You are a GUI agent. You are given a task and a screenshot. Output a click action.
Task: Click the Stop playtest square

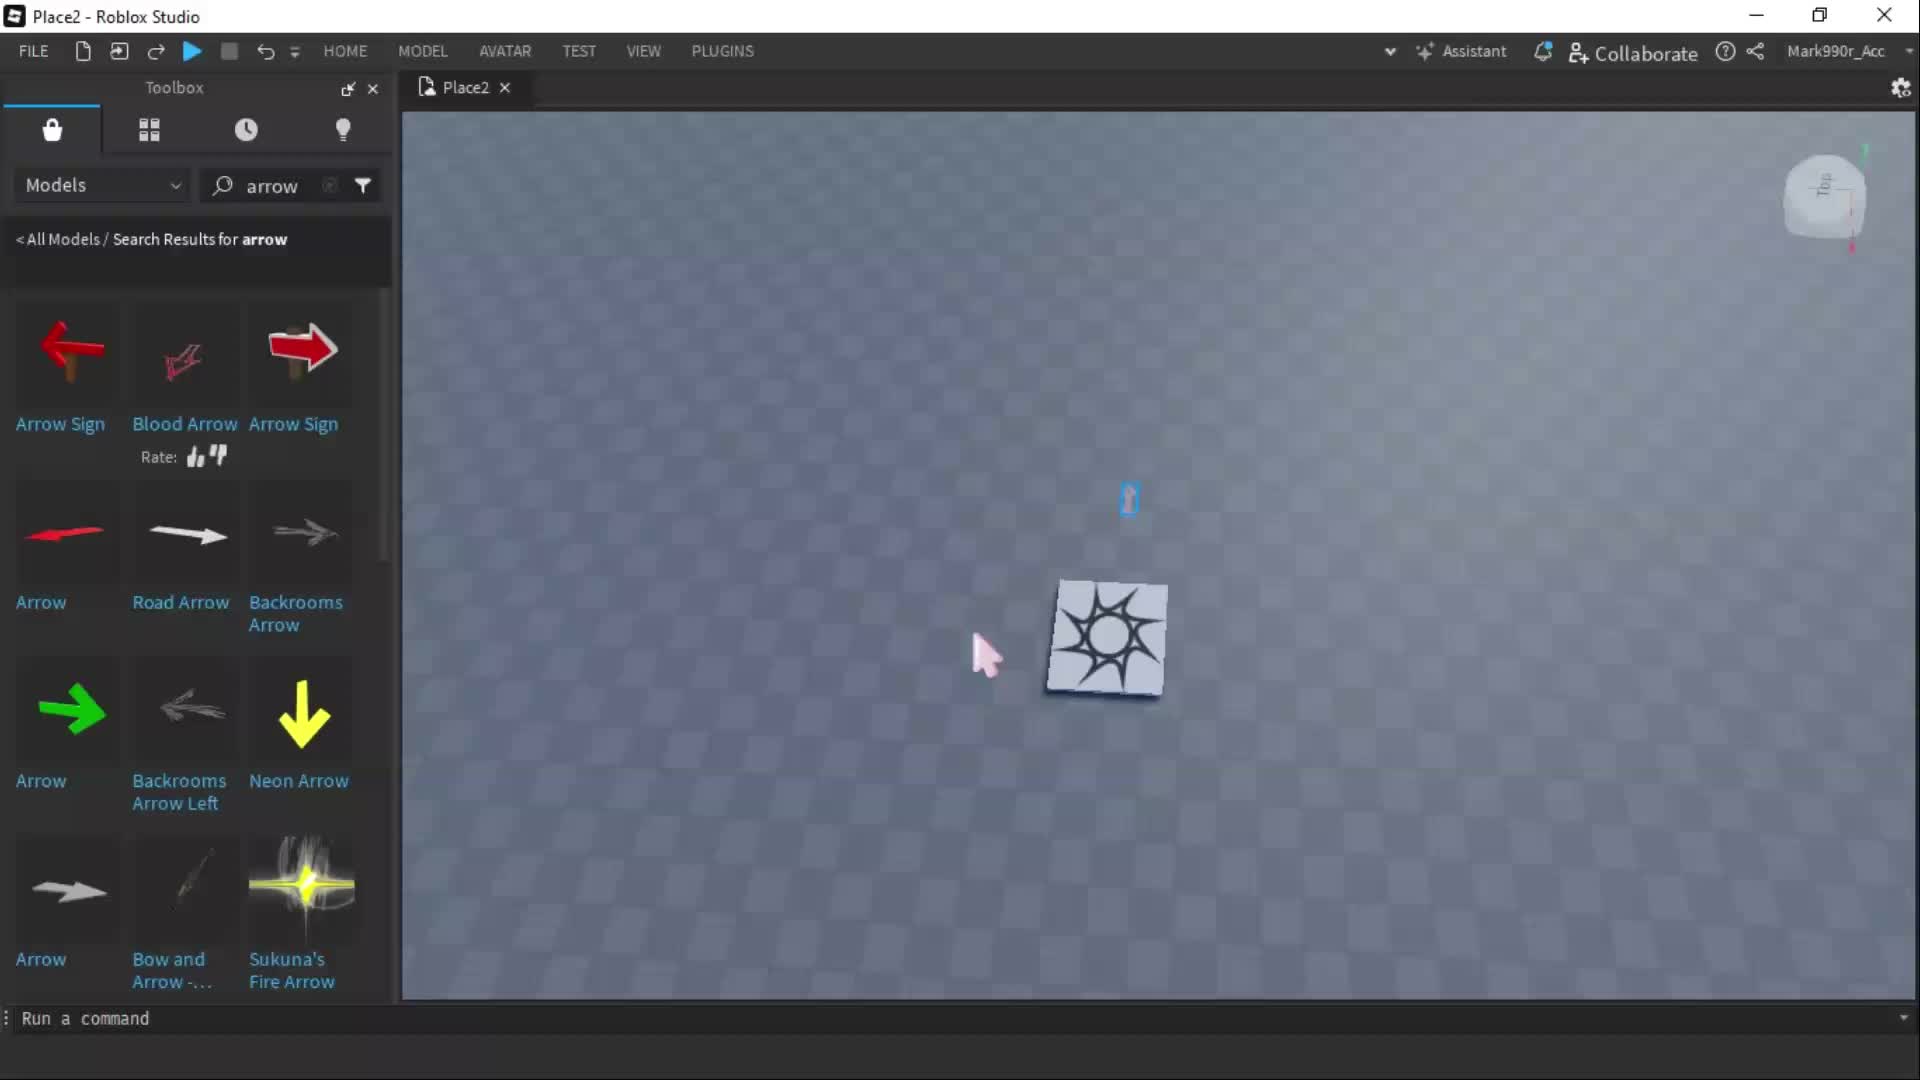pos(229,51)
